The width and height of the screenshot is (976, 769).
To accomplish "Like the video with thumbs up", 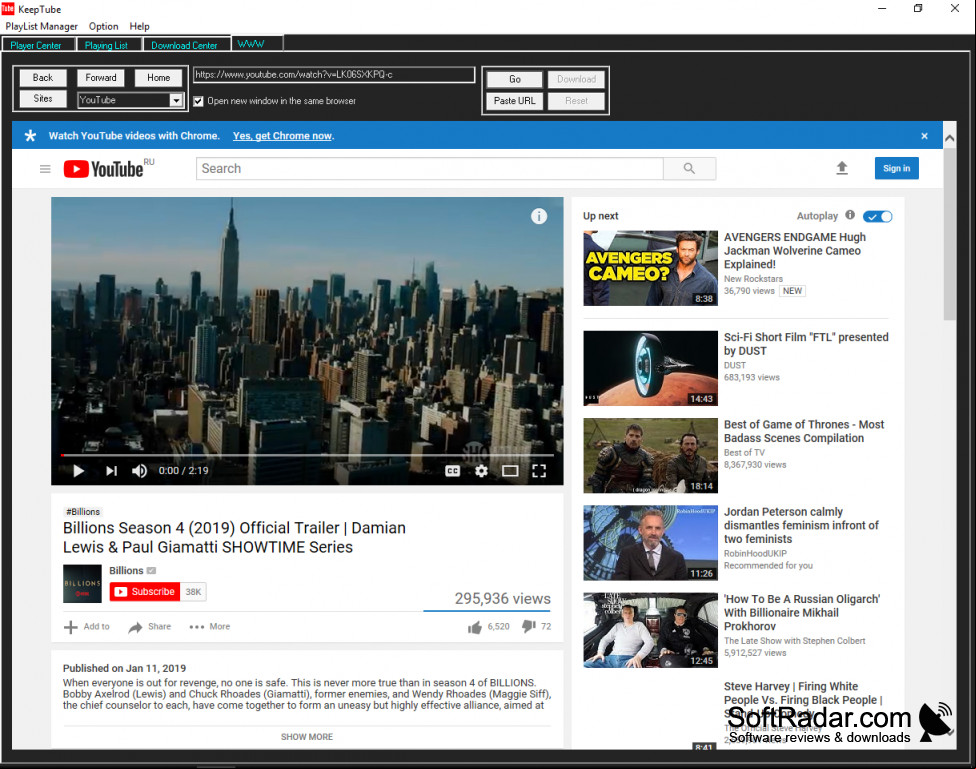I will pyautogui.click(x=475, y=627).
